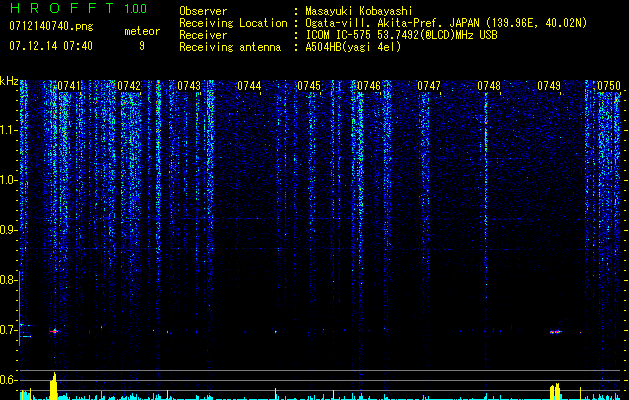Click the 0747 time marker
Viewport: 629px width, 400px height.
pyautogui.click(x=429, y=86)
